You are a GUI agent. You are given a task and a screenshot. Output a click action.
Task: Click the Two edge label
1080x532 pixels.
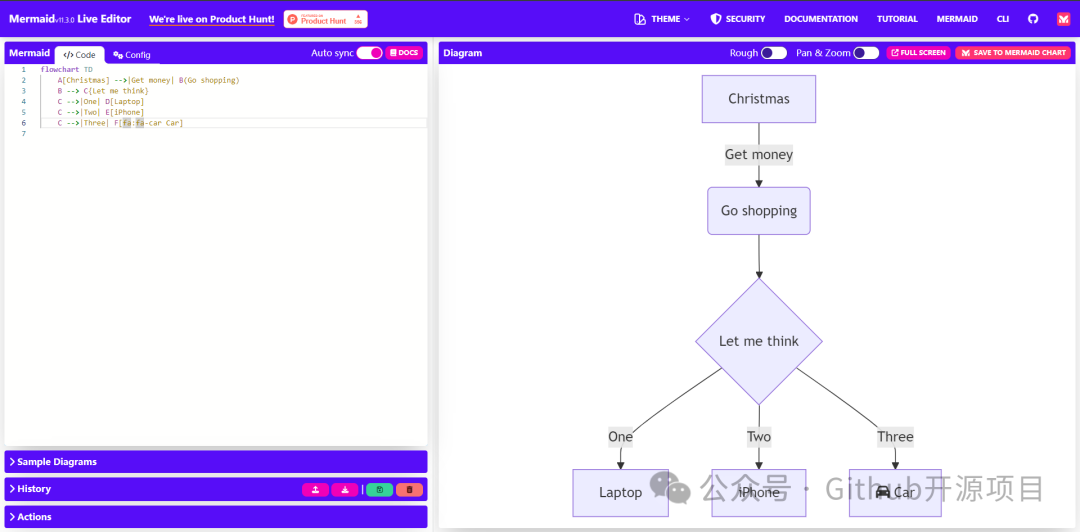coord(758,437)
